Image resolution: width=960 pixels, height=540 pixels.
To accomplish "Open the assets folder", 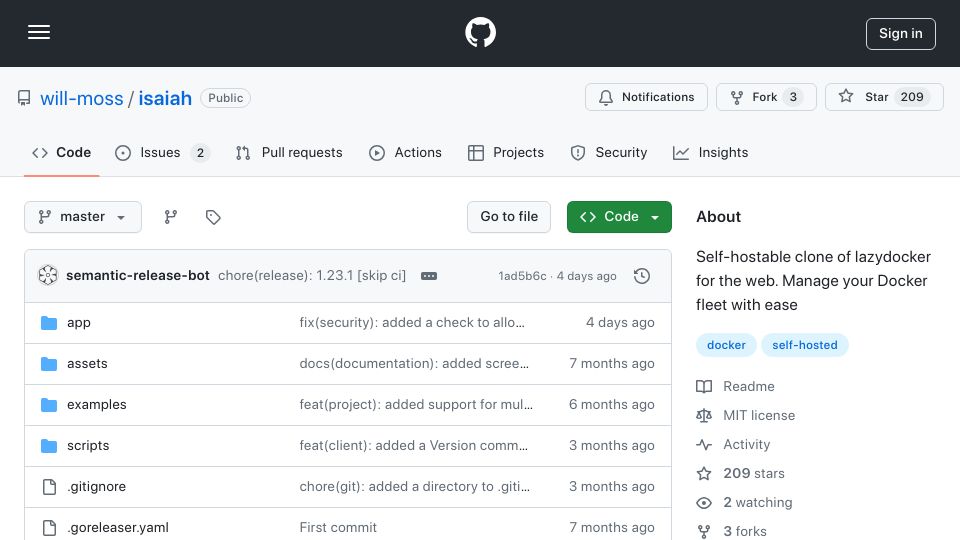I will click(87, 364).
